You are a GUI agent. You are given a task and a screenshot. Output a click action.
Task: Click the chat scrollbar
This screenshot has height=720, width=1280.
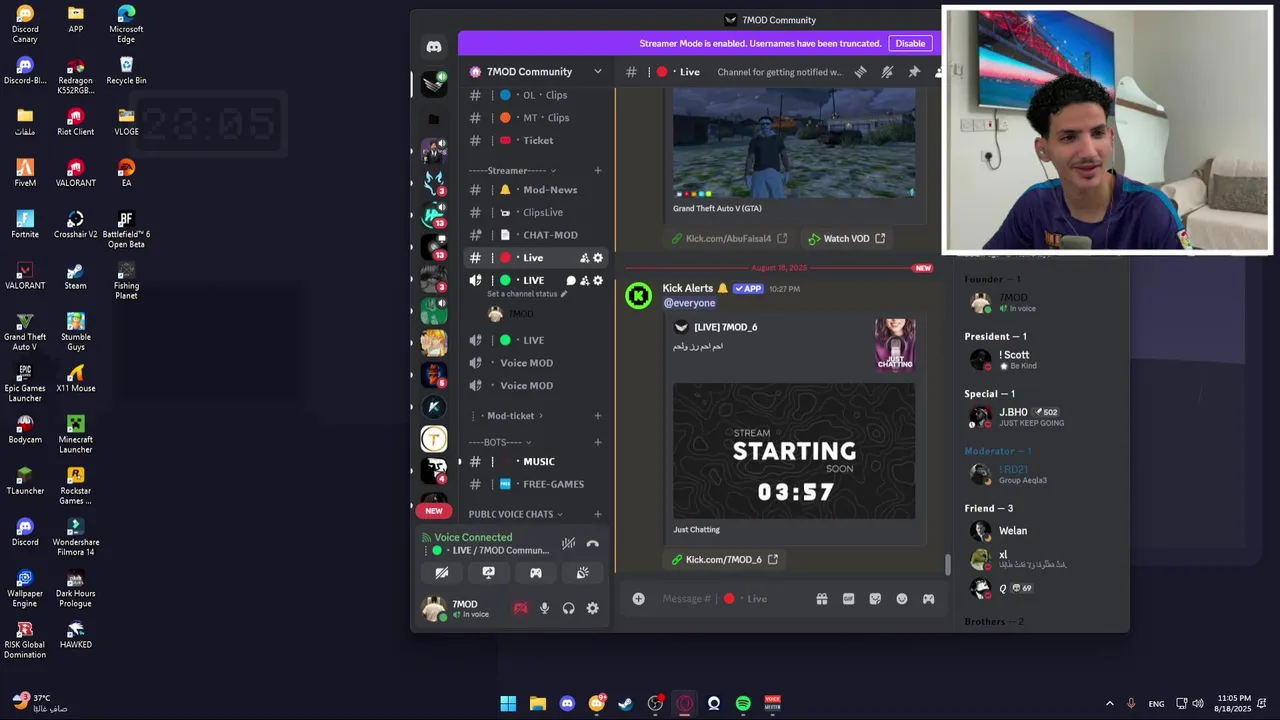948,564
